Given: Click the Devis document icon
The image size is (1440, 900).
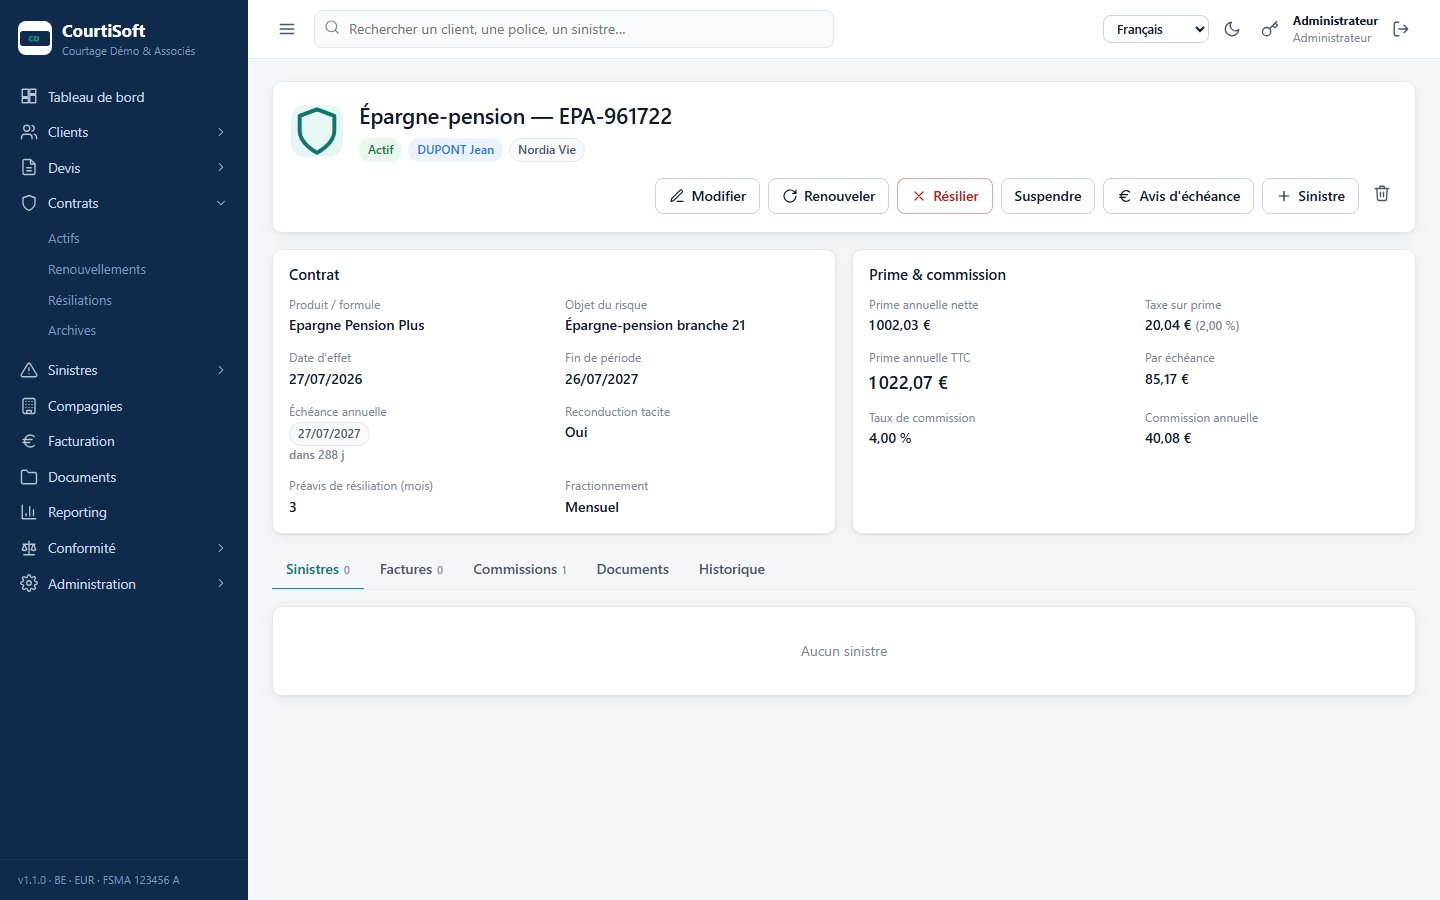Looking at the screenshot, I should tap(29, 168).
